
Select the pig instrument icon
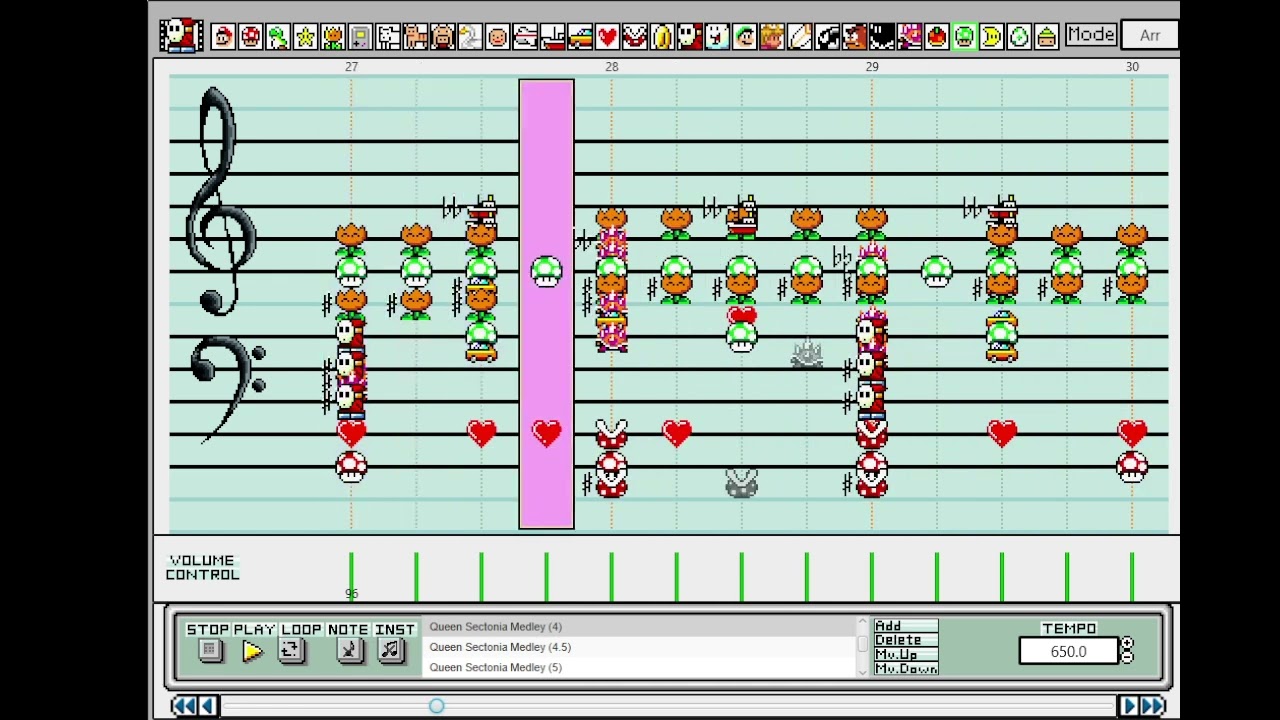(x=442, y=36)
